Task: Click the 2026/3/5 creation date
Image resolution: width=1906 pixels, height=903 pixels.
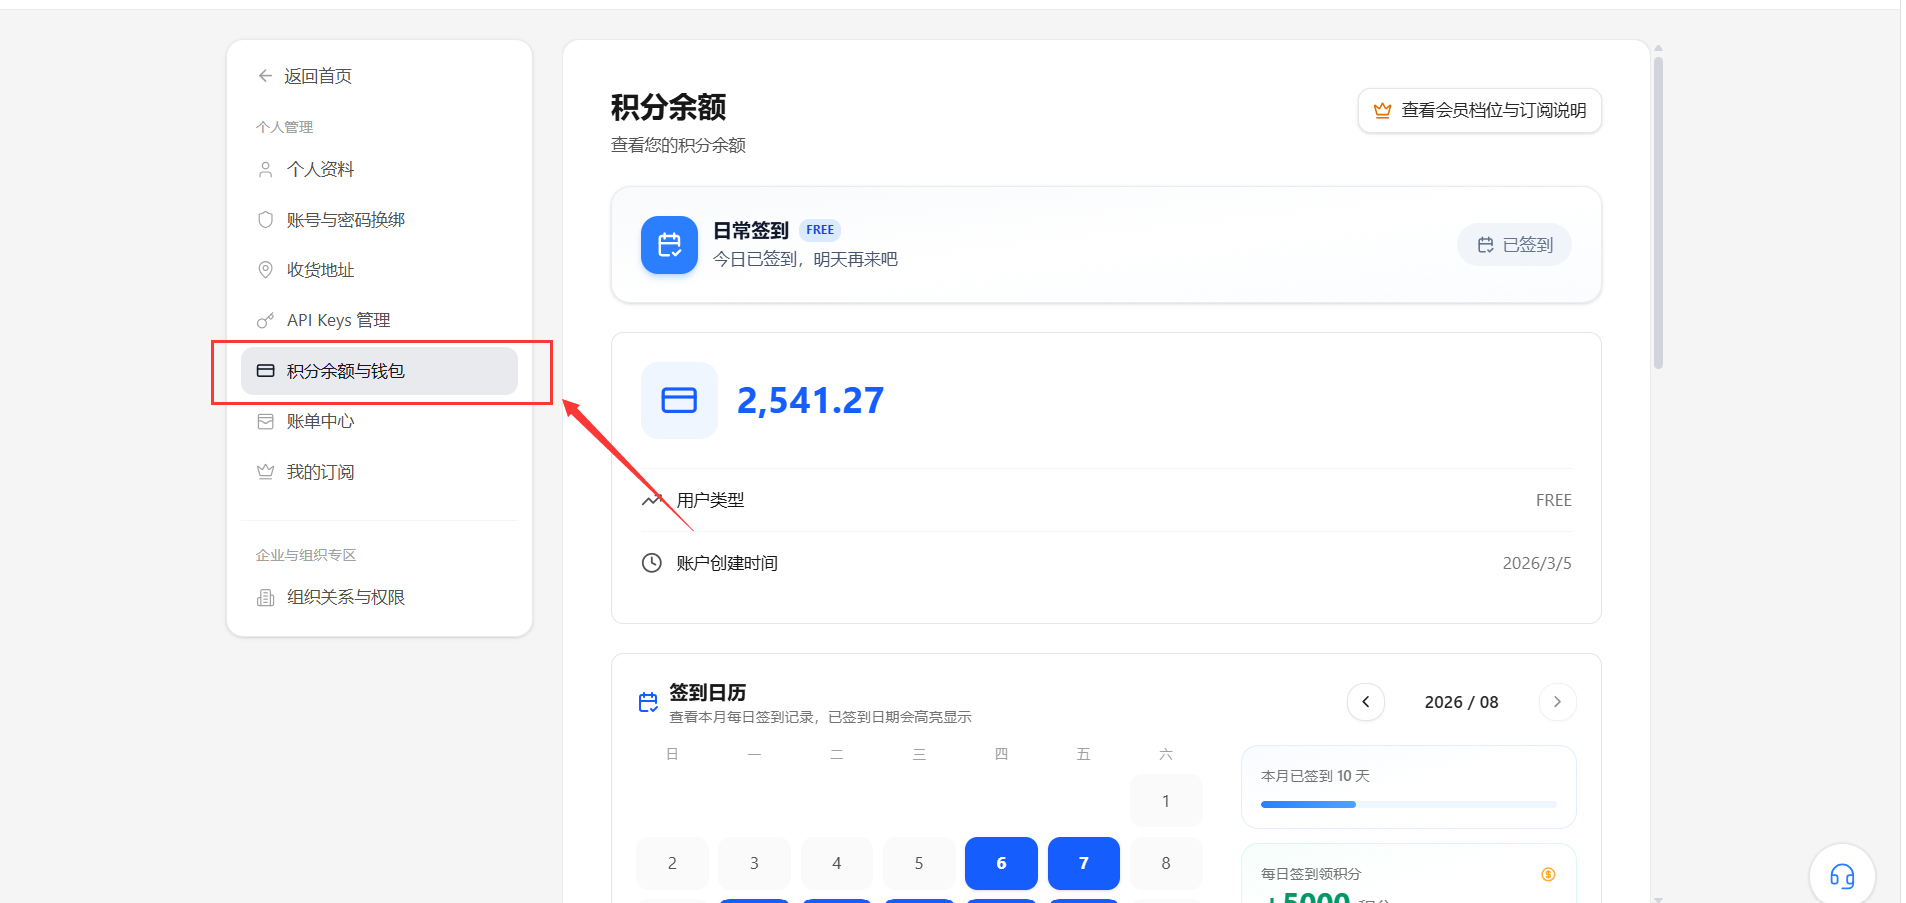Action: tap(1537, 563)
